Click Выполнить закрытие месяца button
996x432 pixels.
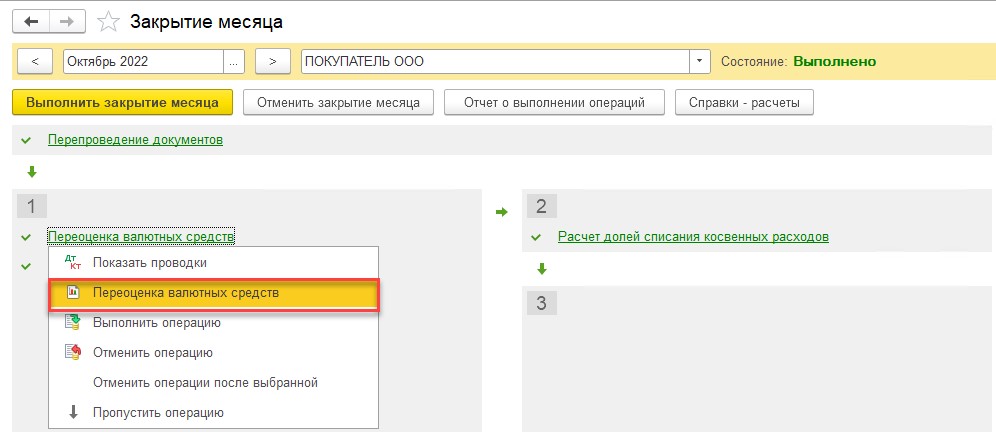tap(123, 102)
